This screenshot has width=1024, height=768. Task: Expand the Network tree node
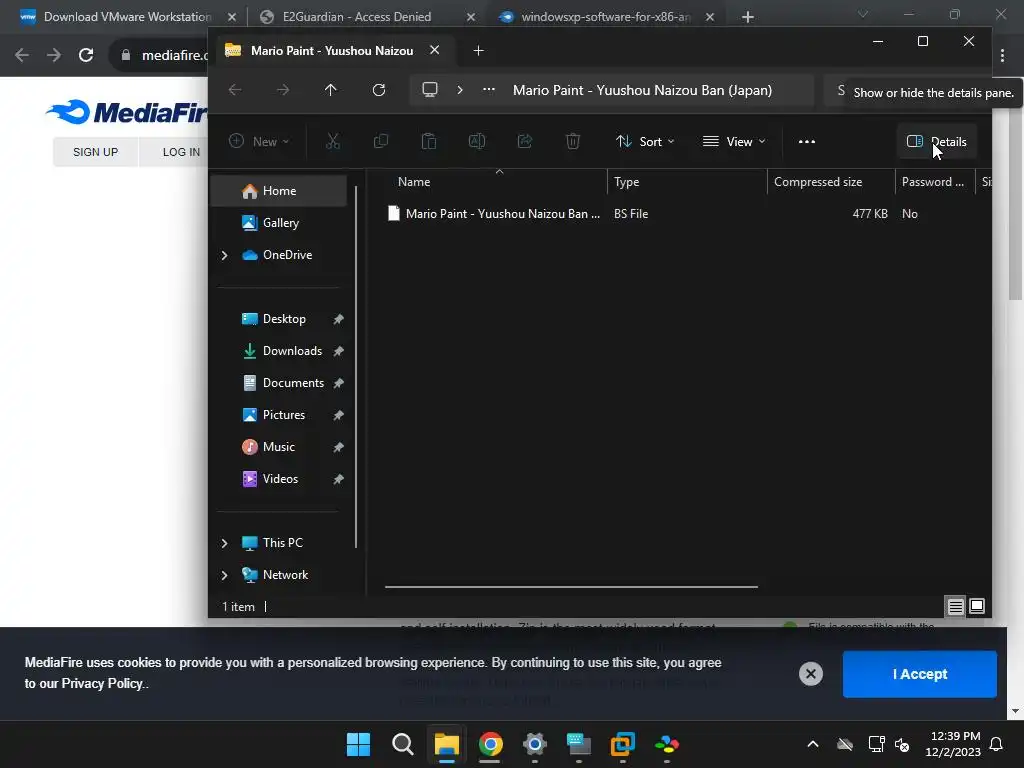224,575
